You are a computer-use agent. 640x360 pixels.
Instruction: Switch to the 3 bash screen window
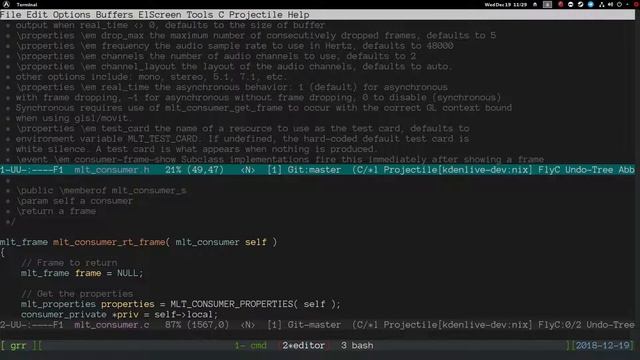[x=357, y=346]
